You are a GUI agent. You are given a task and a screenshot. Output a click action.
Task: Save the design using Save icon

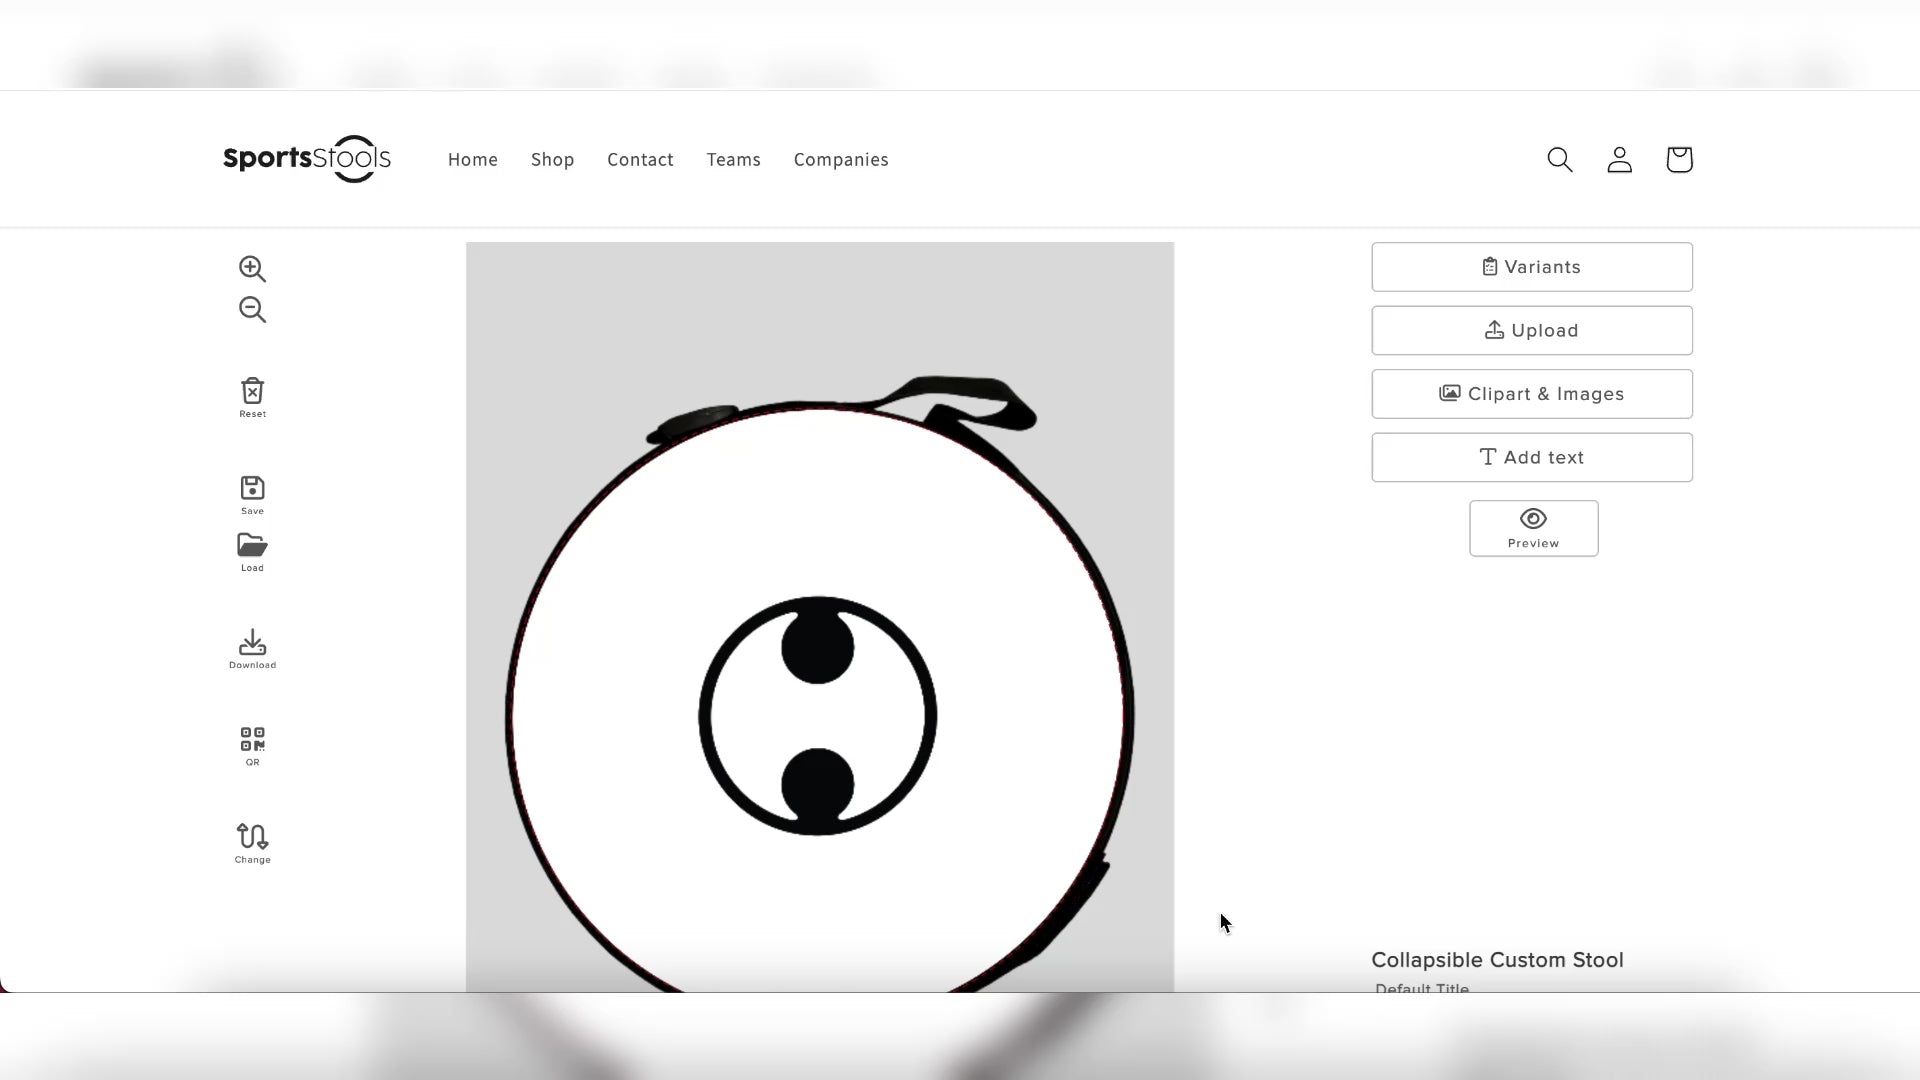pos(252,494)
